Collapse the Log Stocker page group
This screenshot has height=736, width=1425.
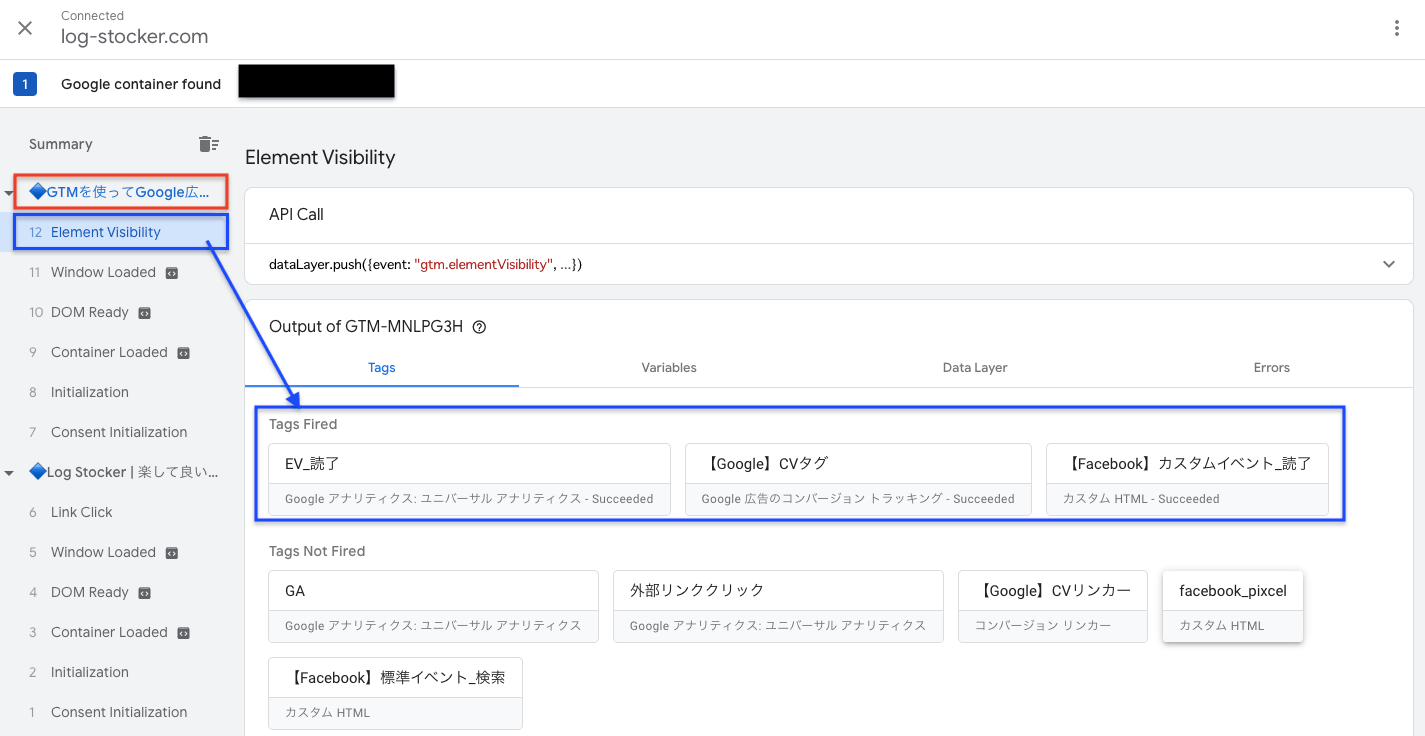click(x=10, y=472)
